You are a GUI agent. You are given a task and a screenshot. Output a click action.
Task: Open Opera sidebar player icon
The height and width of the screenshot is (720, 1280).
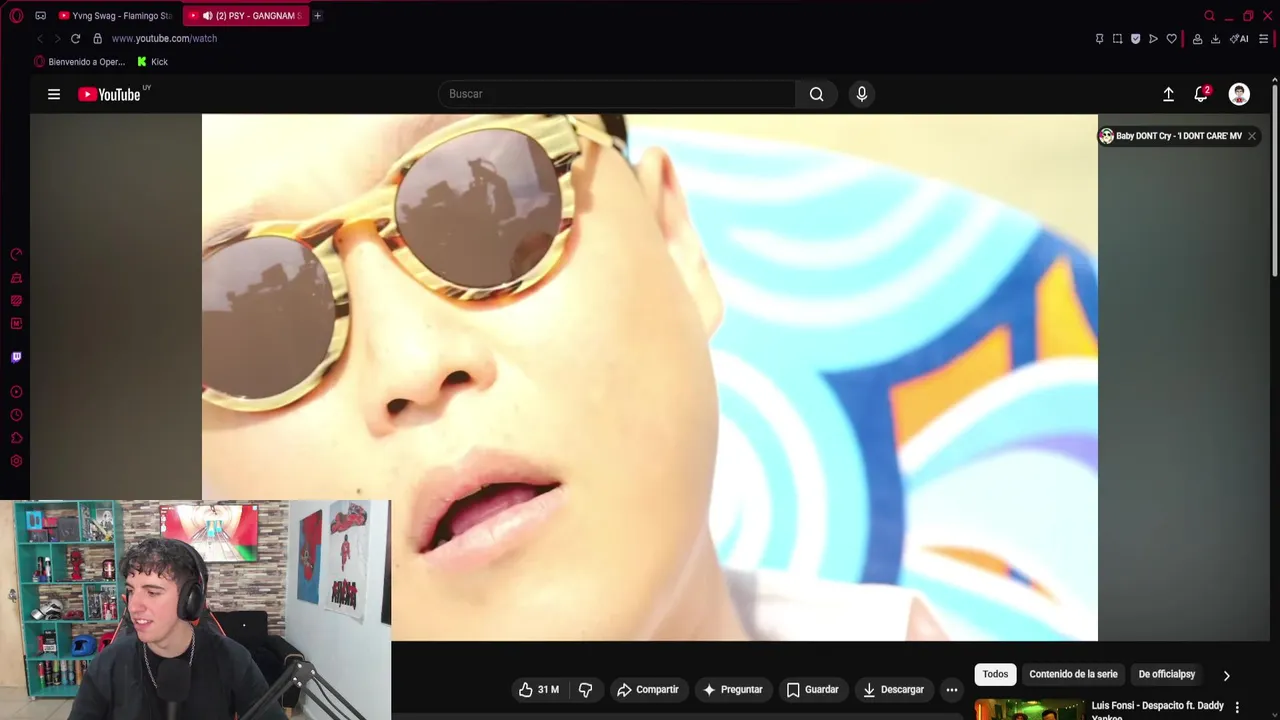(x=16, y=392)
